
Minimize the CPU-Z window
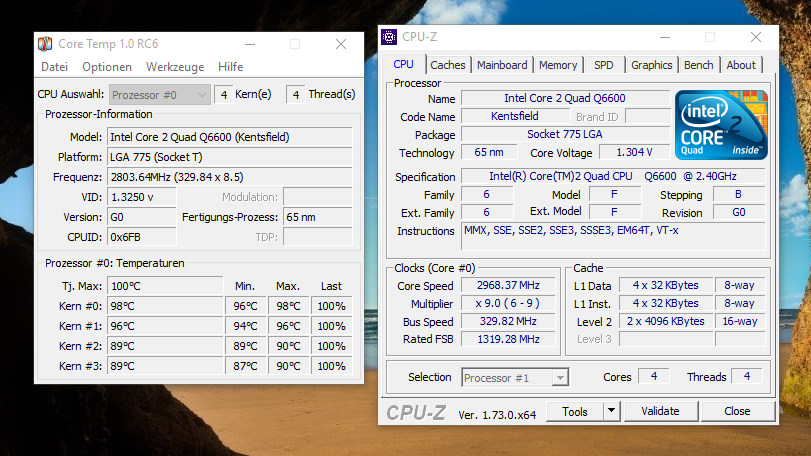[665, 37]
